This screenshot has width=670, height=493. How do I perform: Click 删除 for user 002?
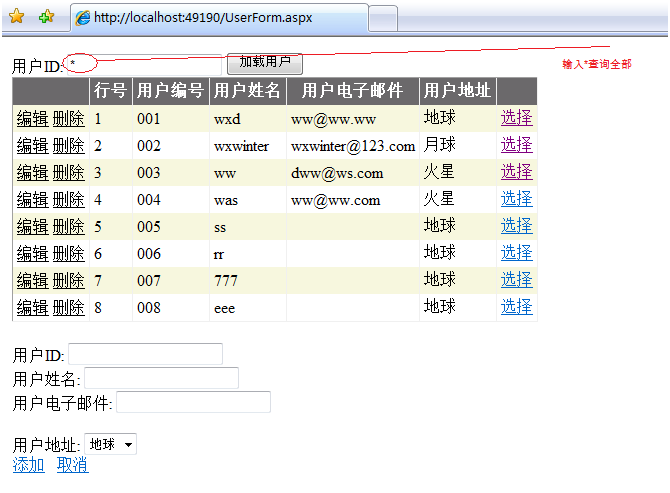pyautogui.click(x=69, y=146)
